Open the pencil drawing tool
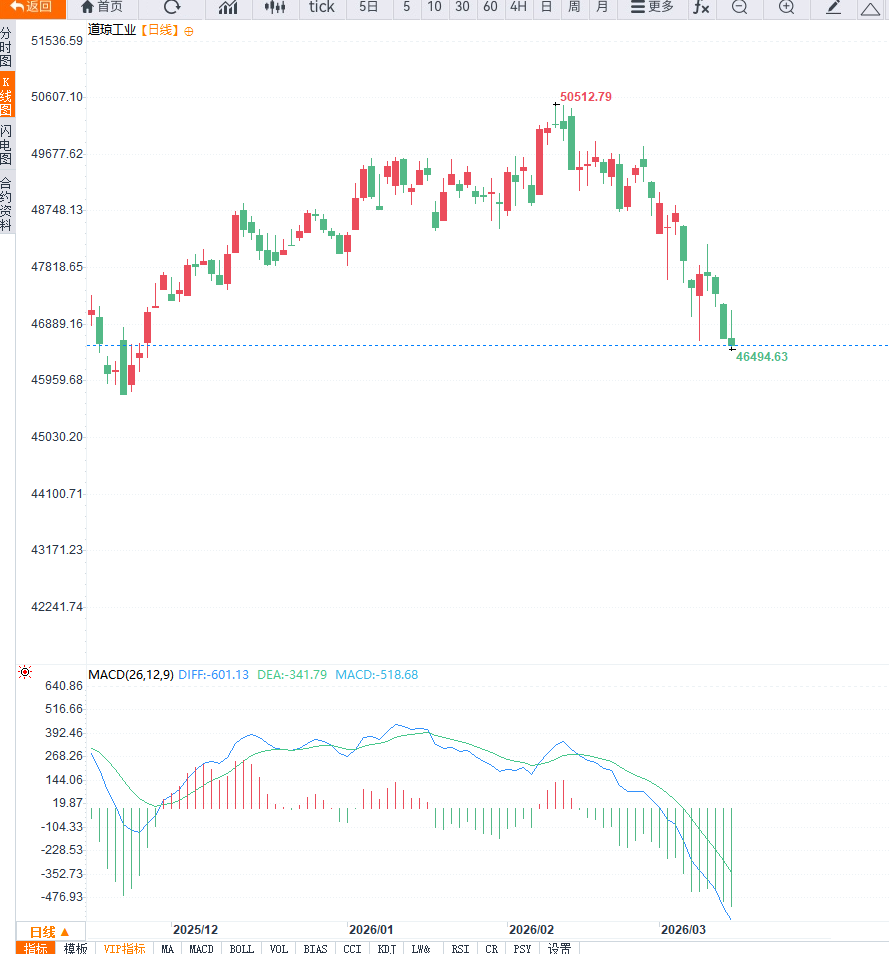The image size is (889, 954). pyautogui.click(x=834, y=7)
